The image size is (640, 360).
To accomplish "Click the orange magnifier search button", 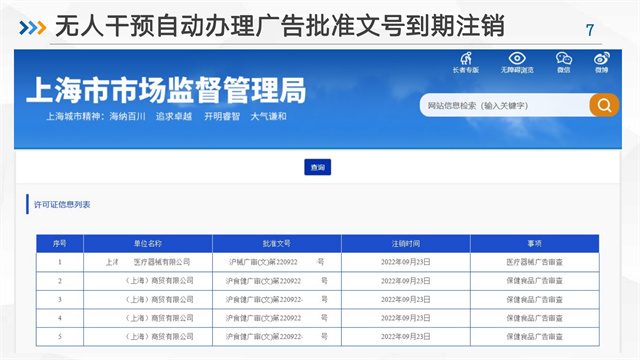I will pos(604,105).
